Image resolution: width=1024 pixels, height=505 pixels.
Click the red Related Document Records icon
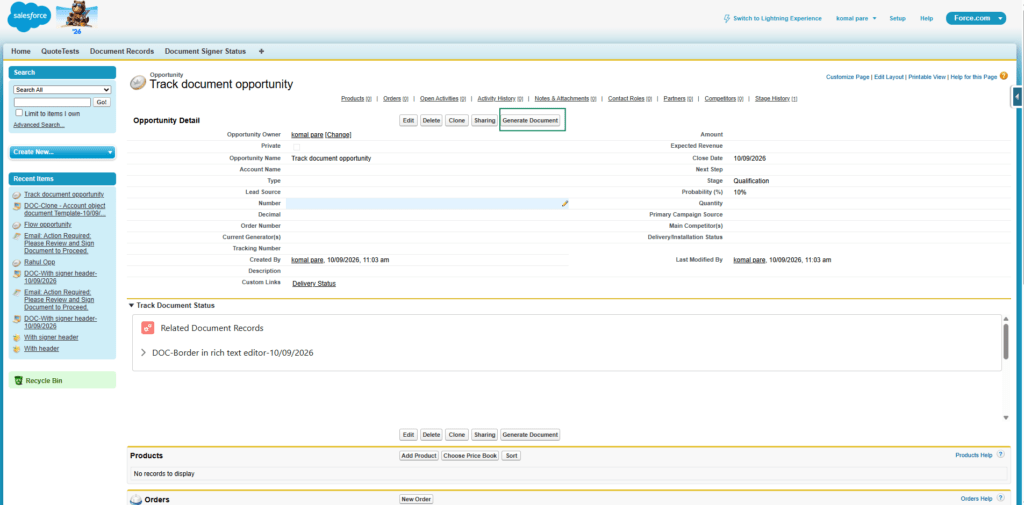[x=148, y=328]
